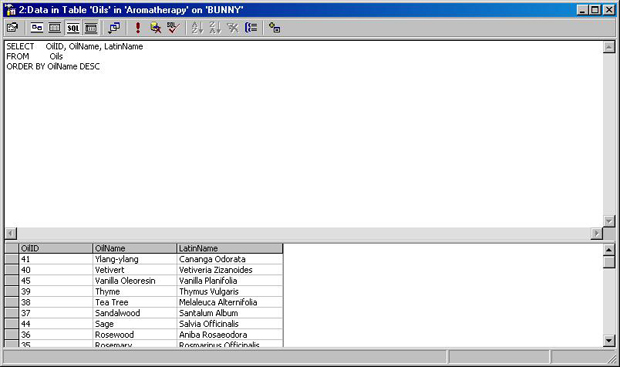Click the Add Table icon

click(274, 28)
